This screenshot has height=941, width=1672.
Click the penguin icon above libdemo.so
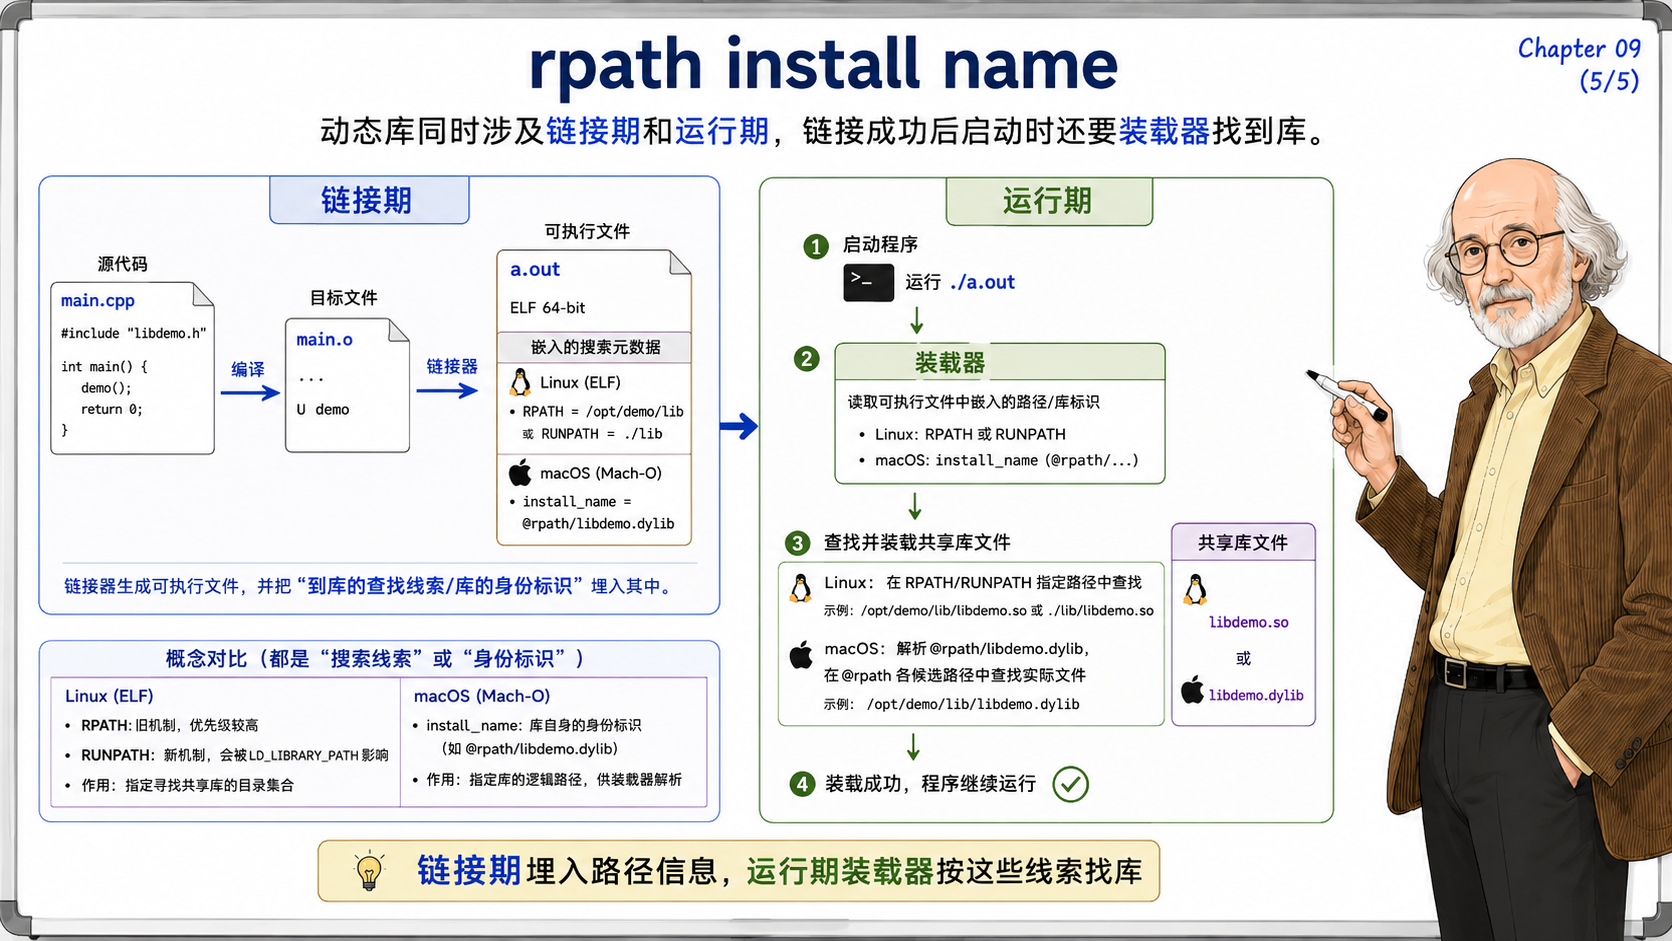click(1195, 589)
